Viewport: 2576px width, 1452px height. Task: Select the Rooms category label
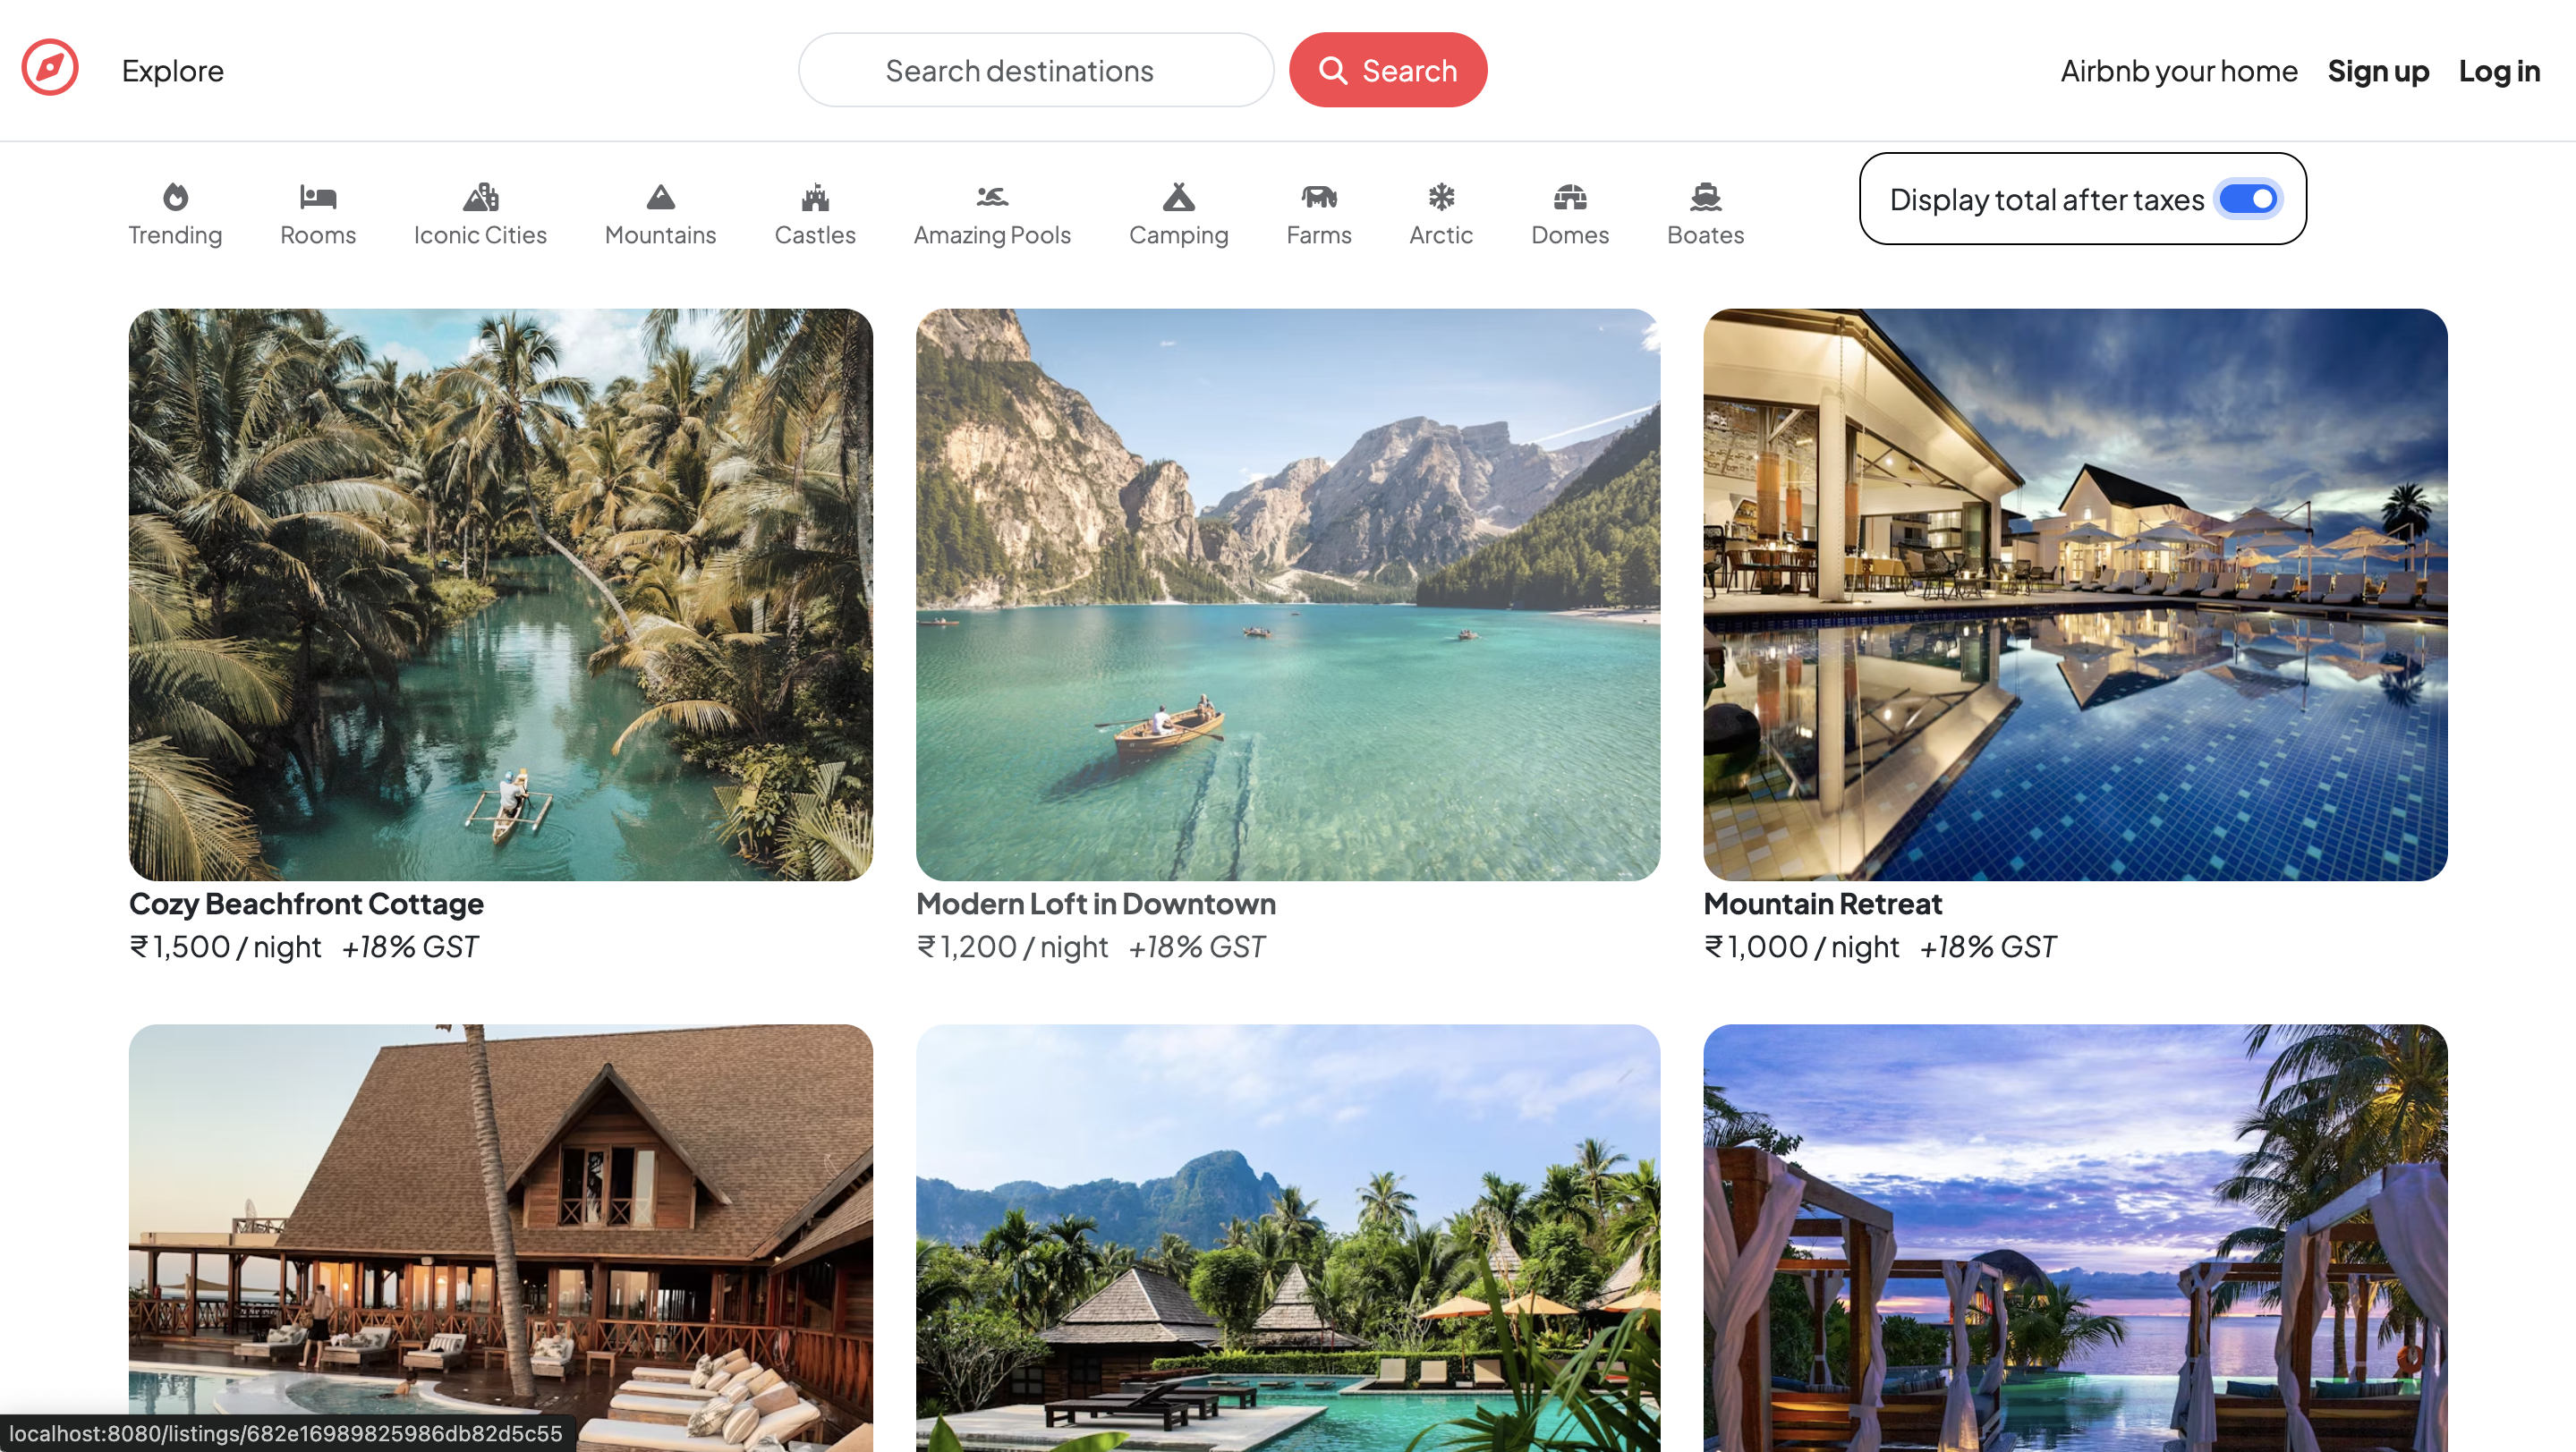318,235
